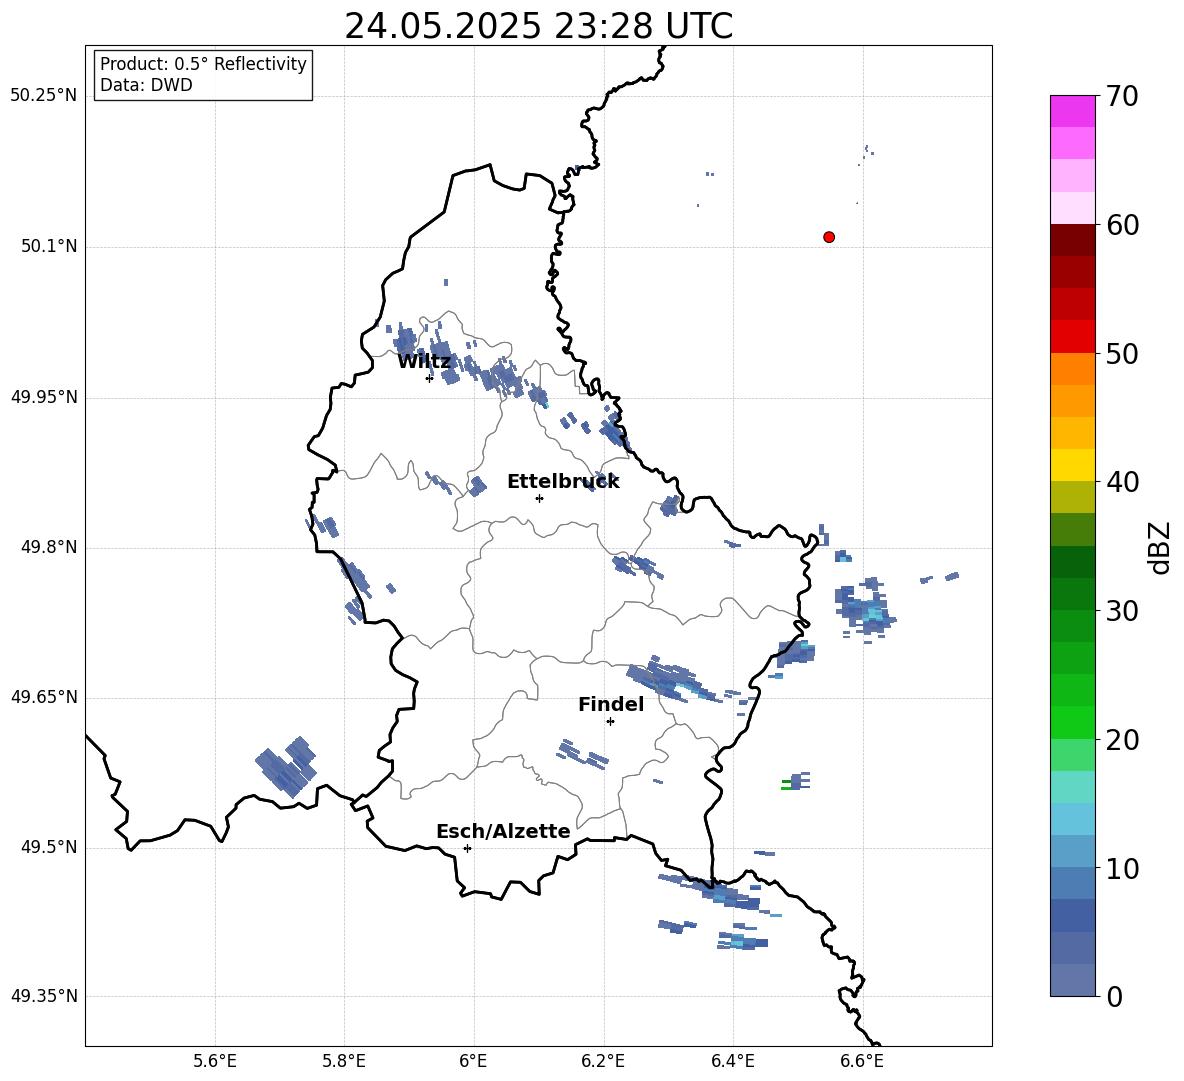Click the 5.6°E longitude label
This screenshot has width=1184, height=1081.
pos(214,1061)
